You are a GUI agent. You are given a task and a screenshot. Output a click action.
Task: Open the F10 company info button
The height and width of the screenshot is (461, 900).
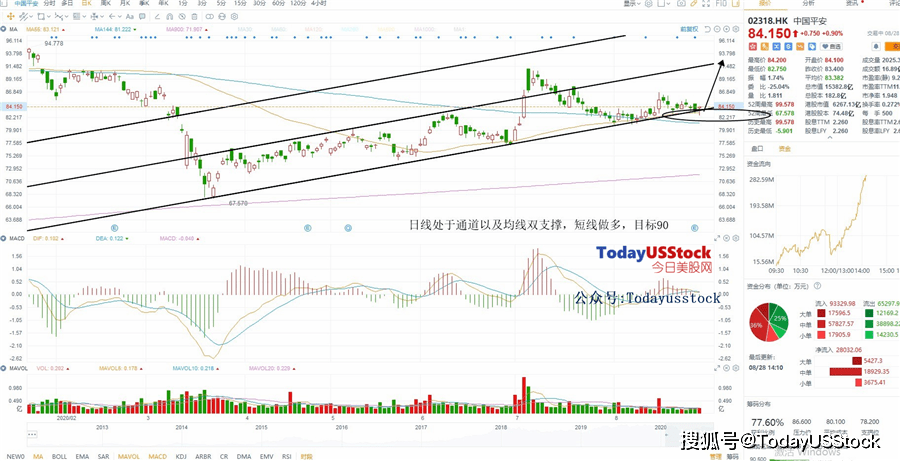(x=721, y=3)
